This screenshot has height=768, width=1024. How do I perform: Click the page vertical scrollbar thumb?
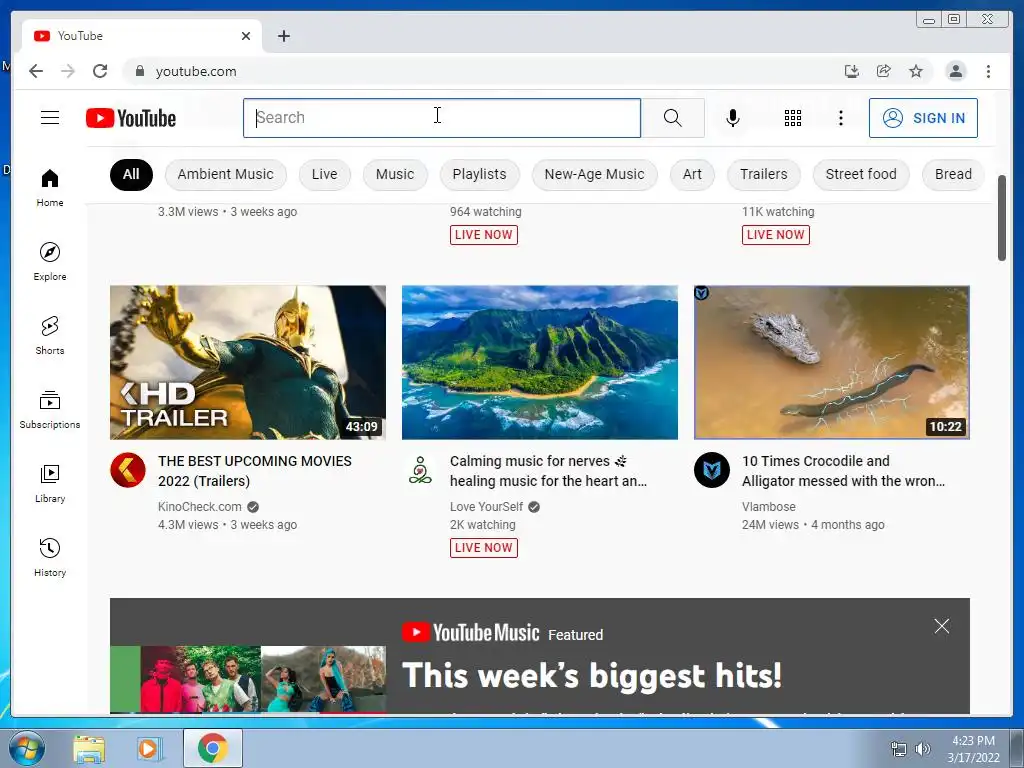pos(1002,218)
